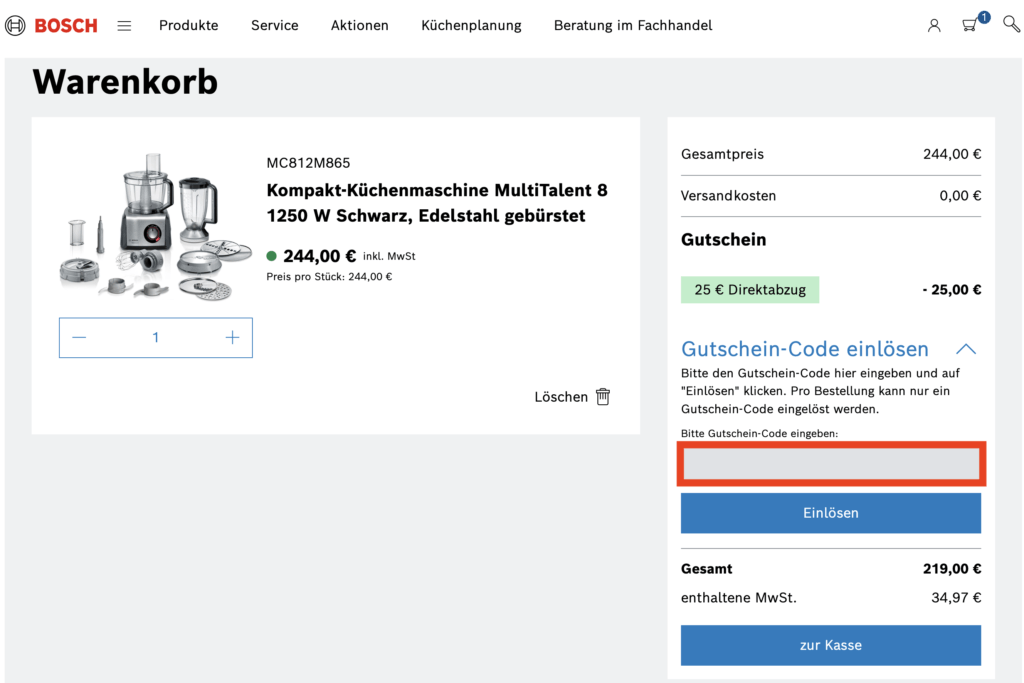This screenshot has height=683, width=1024.
Task: Click the Gesamt total 219,00 €
Action: pos(952,569)
